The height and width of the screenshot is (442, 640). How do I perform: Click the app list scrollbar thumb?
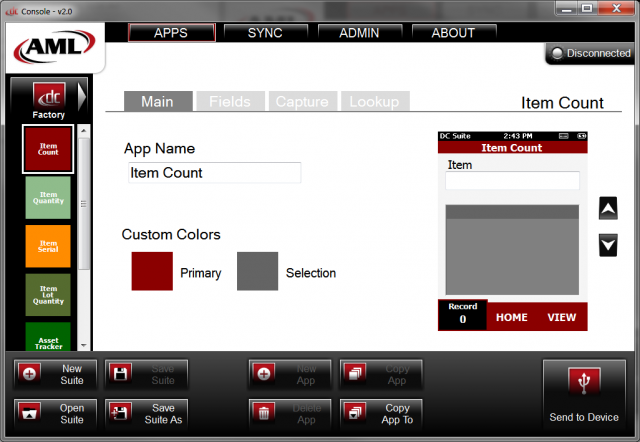point(84,204)
